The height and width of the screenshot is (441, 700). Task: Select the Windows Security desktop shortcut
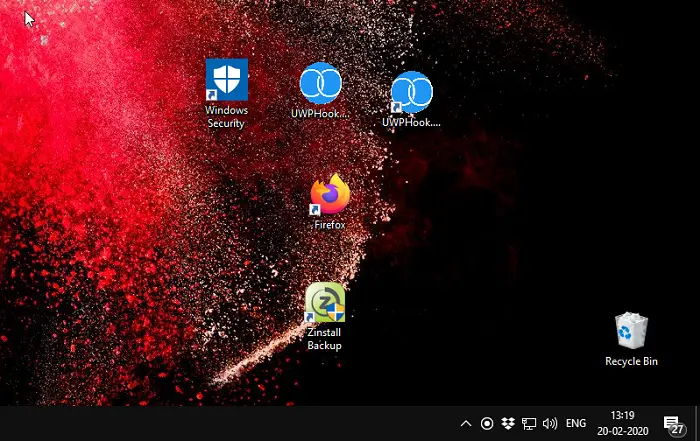226,93
